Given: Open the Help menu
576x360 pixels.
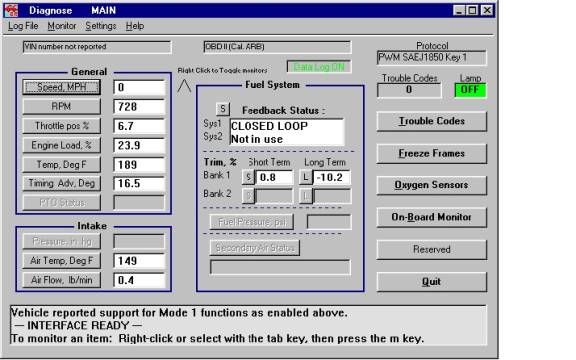Looking at the screenshot, I should (x=135, y=26).
